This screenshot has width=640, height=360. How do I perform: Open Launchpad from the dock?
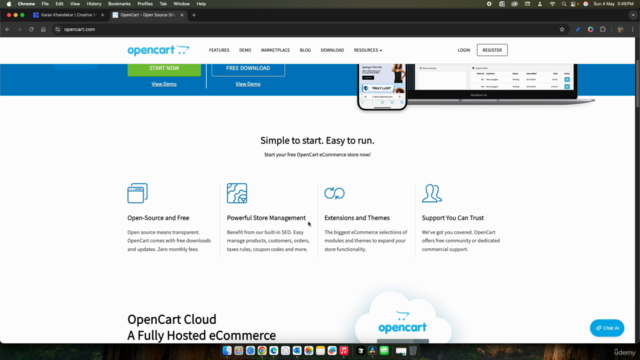coord(239,351)
